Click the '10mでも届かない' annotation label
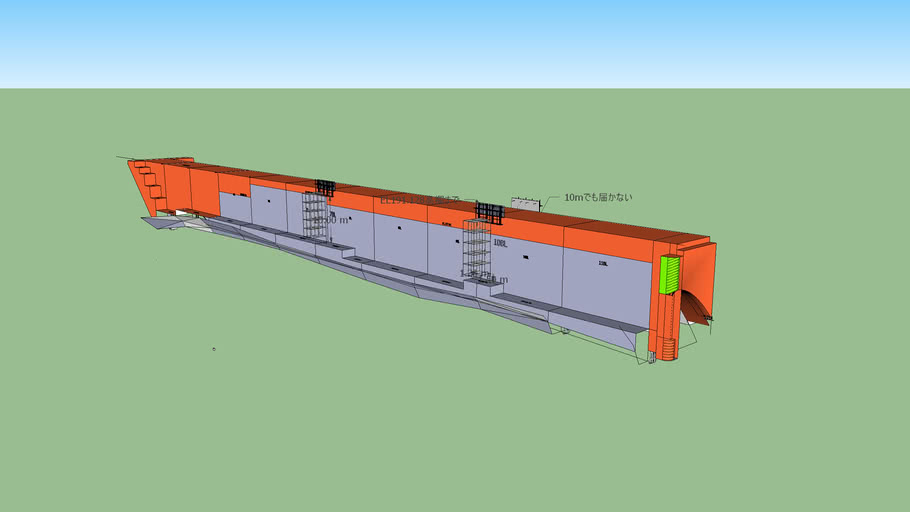This screenshot has height=512, width=910. pyautogui.click(x=598, y=197)
